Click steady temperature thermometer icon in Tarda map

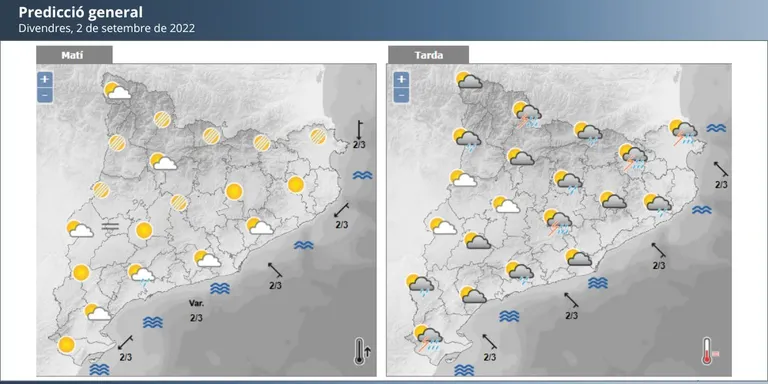pyautogui.click(x=710, y=351)
